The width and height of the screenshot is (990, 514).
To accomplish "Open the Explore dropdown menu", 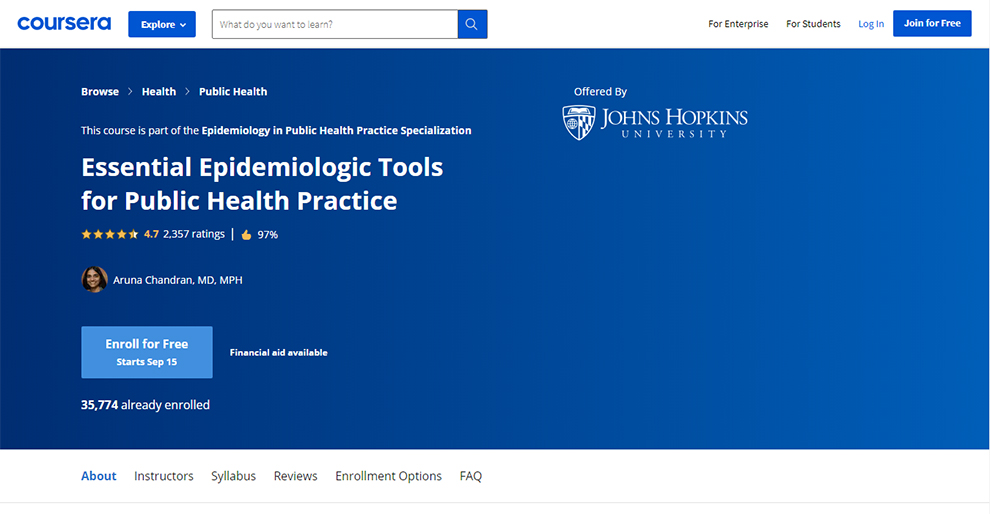I will point(162,24).
